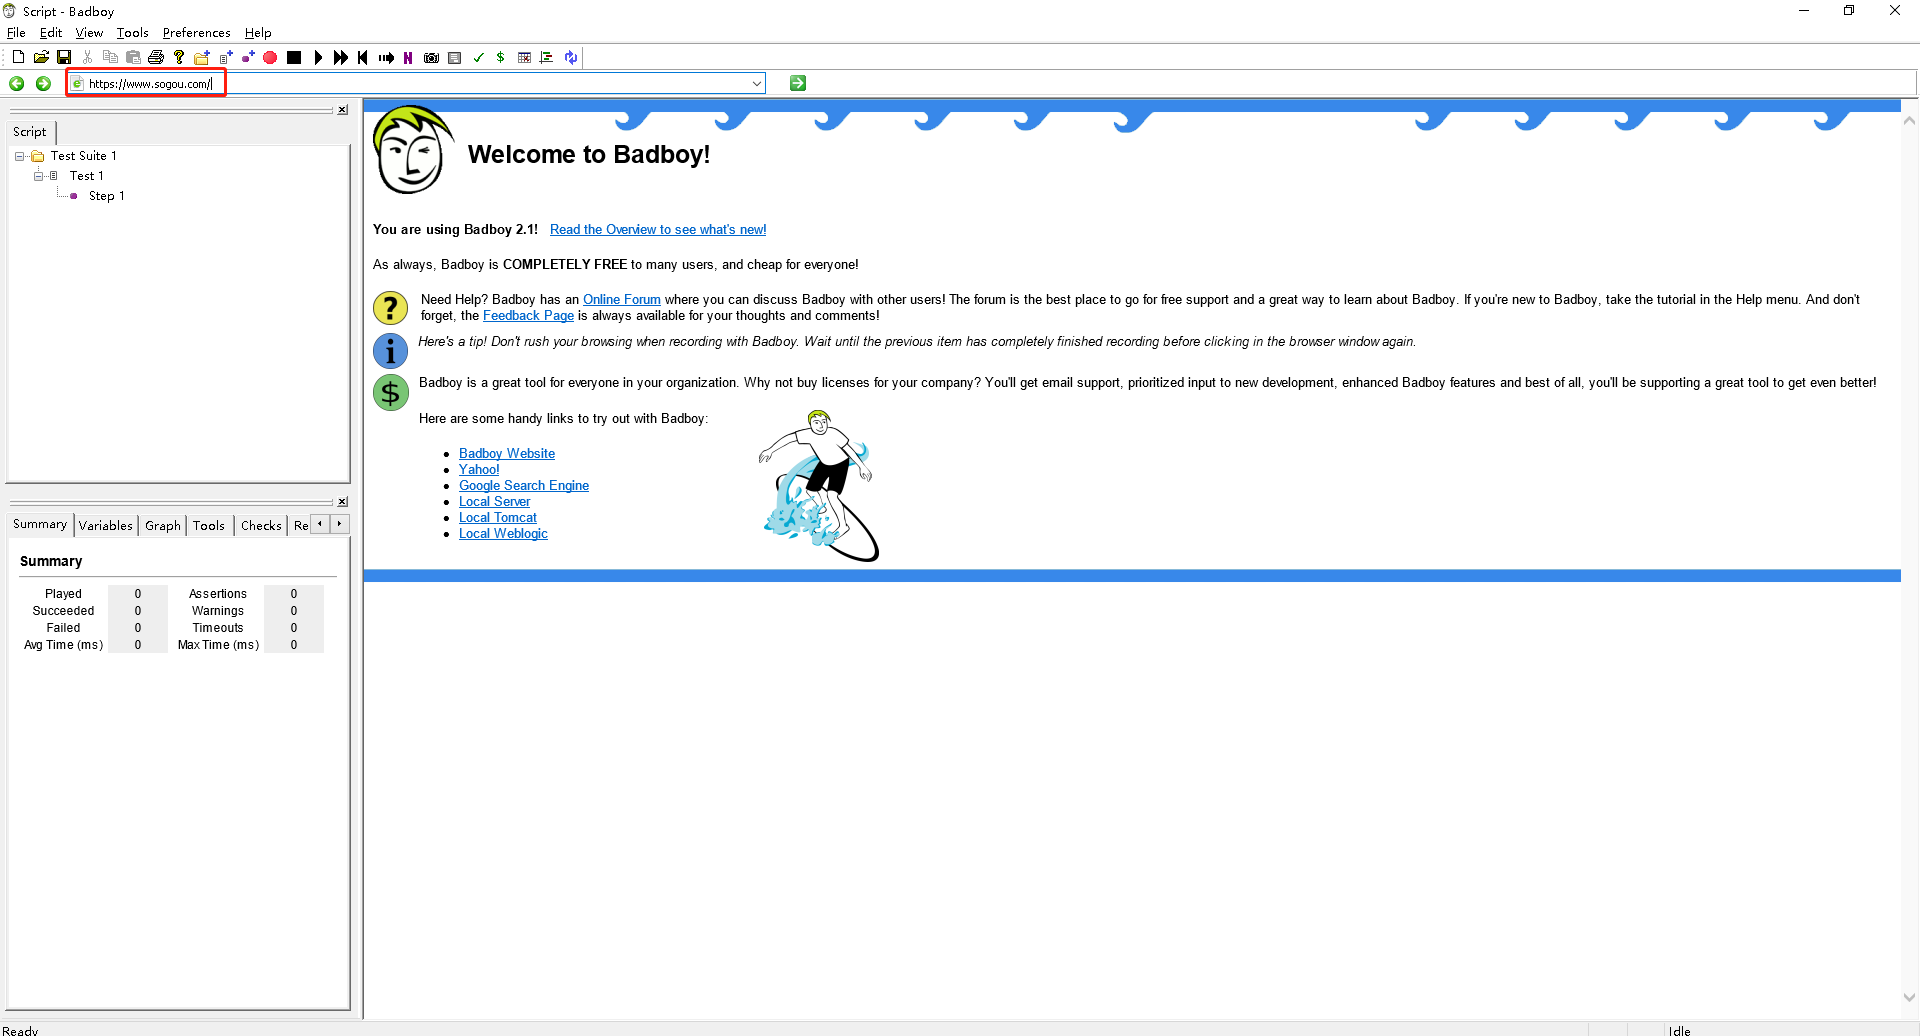Open the Local Server link
Viewport: 1920px width, 1036px height.
tap(495, 502)
